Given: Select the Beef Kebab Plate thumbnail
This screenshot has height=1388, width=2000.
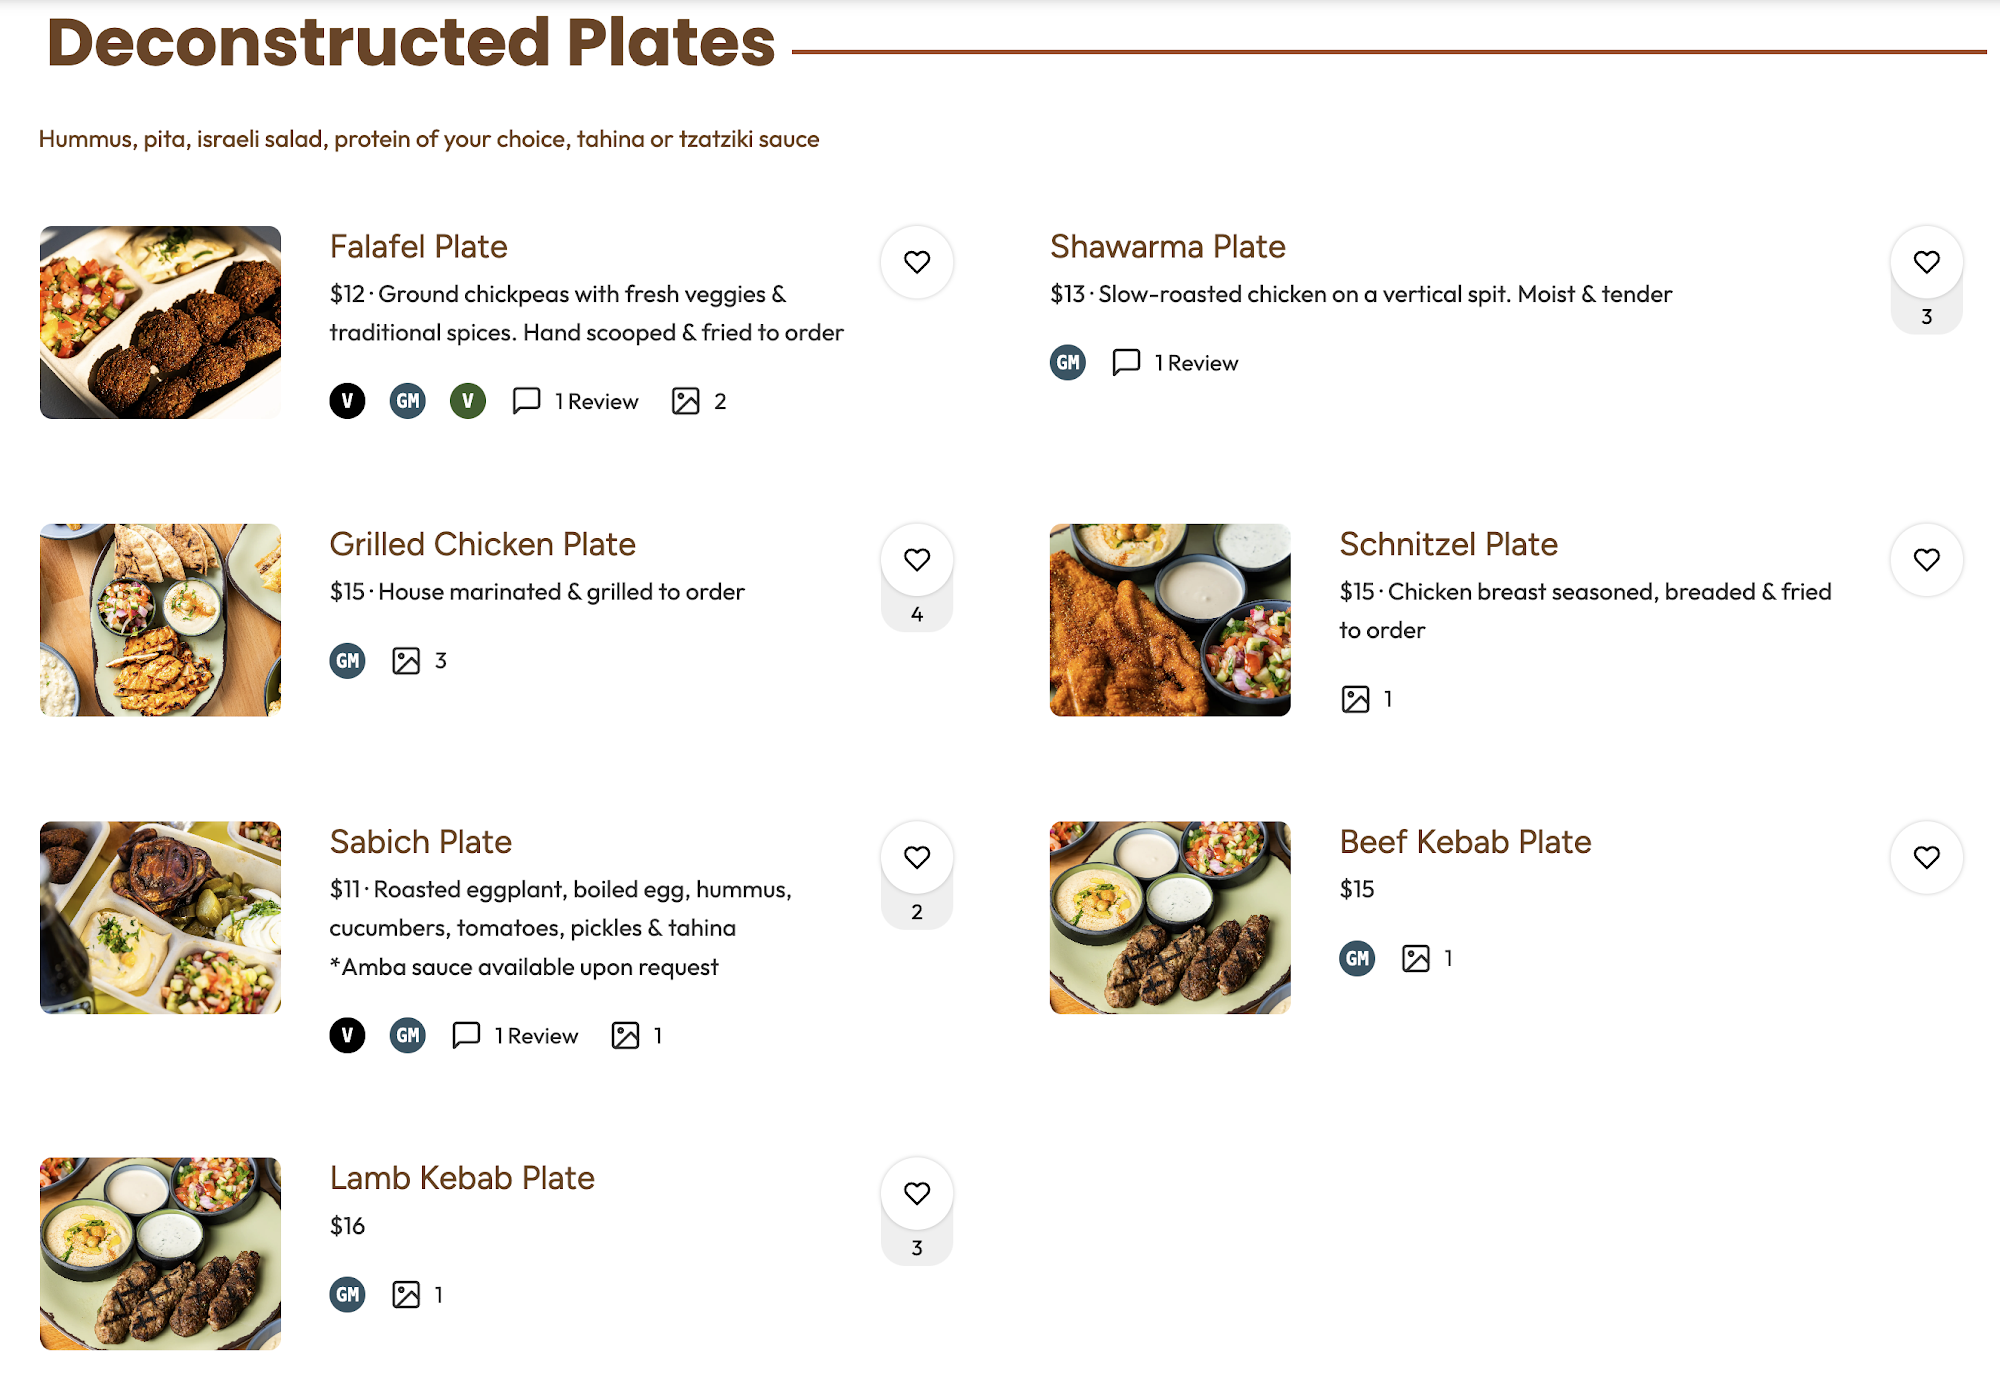Looking at the screenshot, I should (x=1170, y=918).
